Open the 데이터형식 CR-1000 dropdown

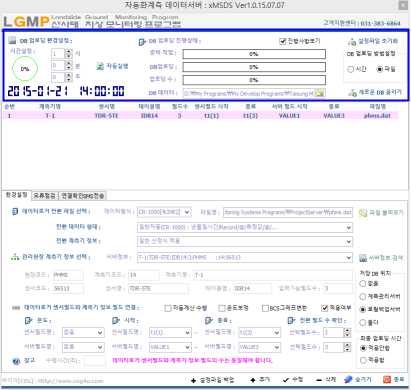164,212
